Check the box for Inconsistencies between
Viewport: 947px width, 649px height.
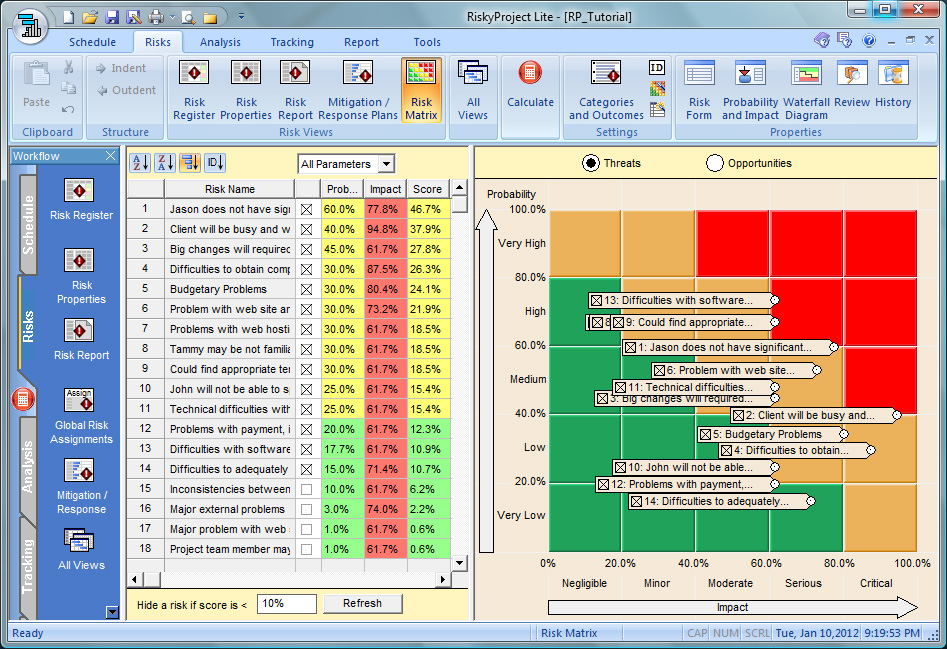coord(307,489)
